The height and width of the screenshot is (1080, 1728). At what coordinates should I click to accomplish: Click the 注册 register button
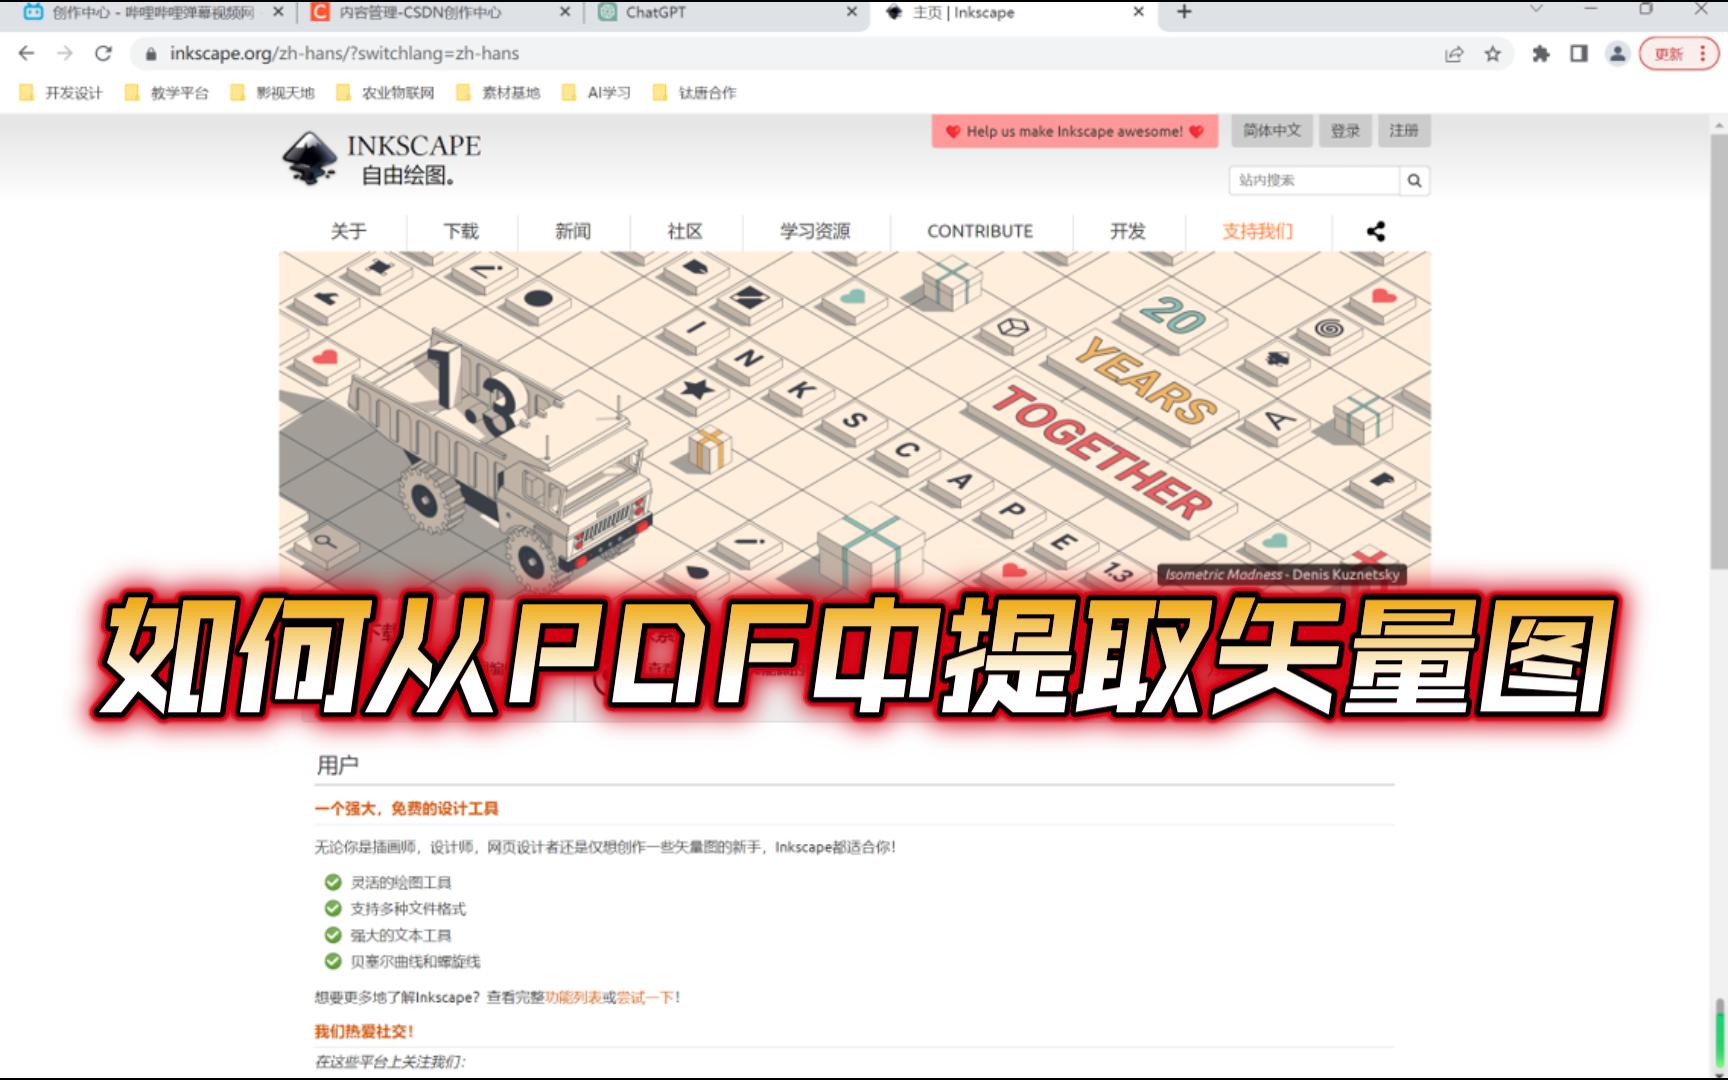point(1404,131)
